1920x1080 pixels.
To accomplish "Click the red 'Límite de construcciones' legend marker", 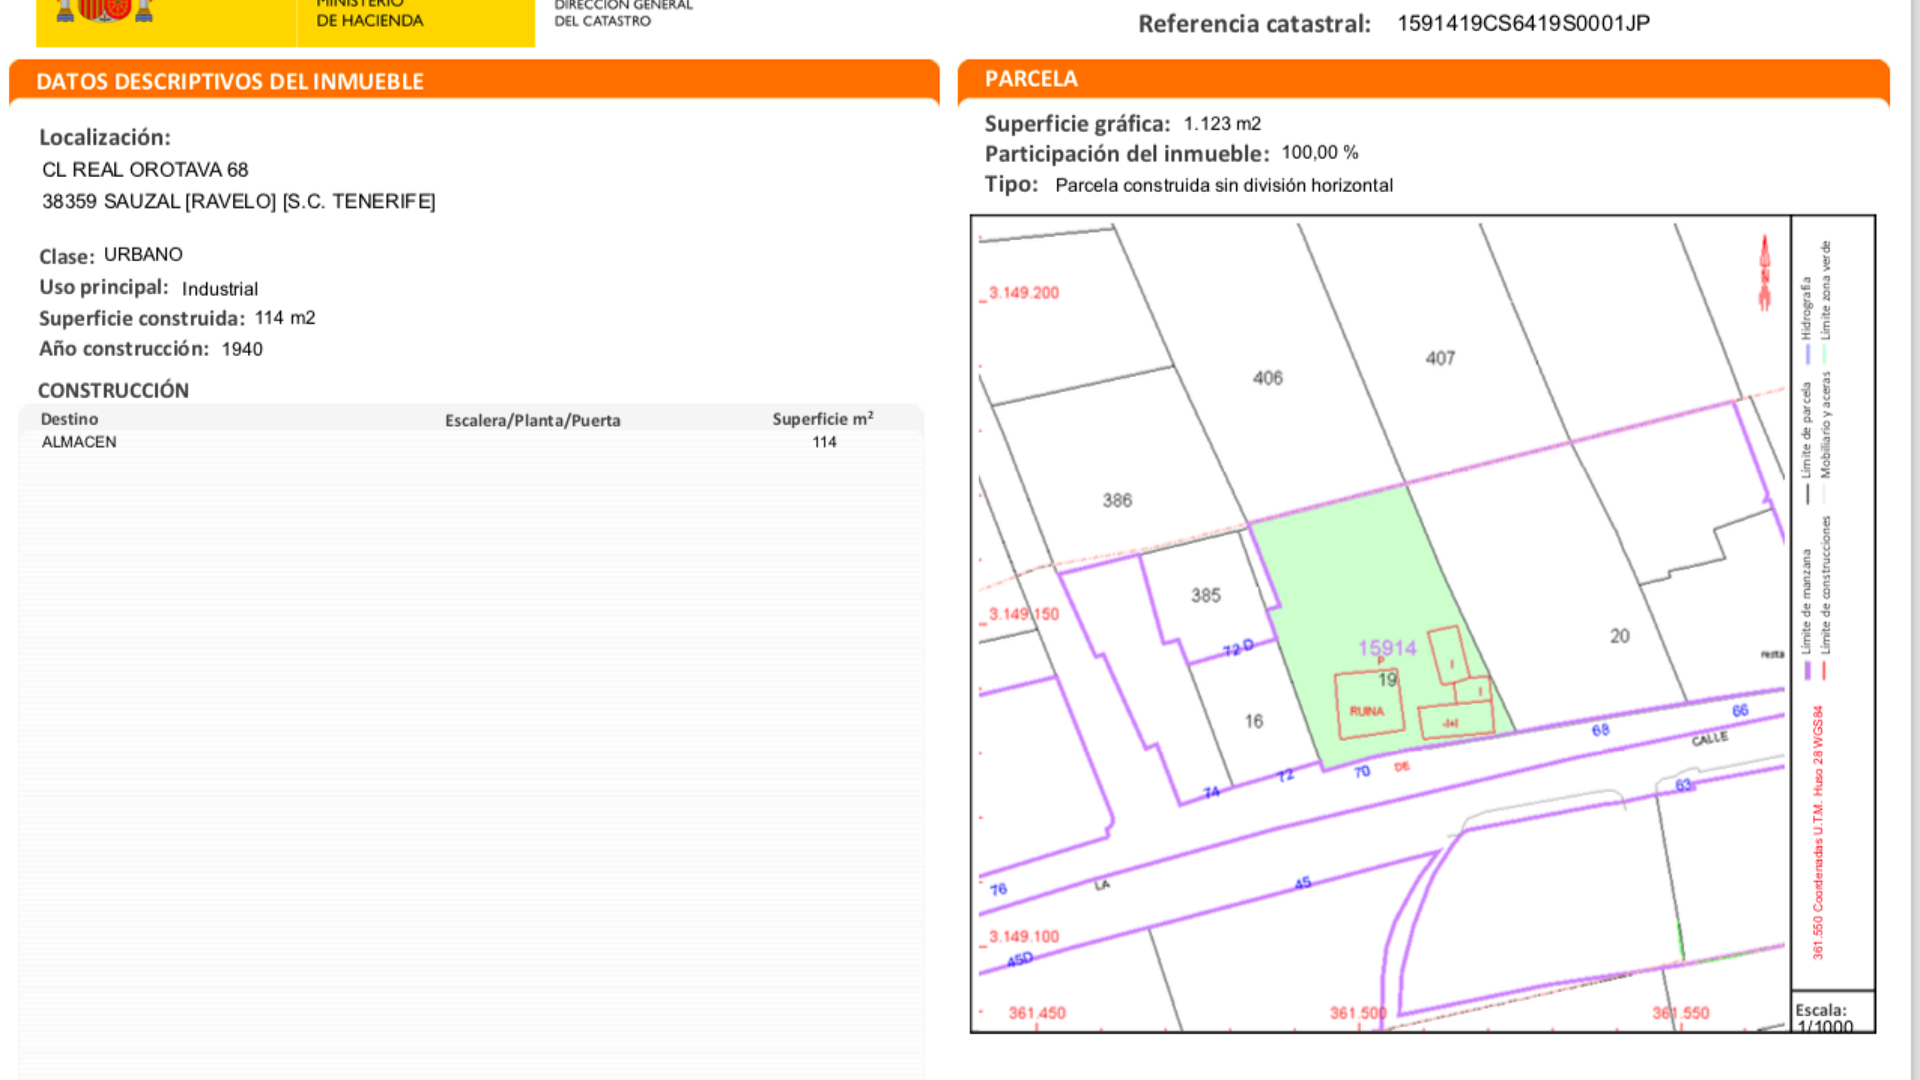I will point(1824,671).
